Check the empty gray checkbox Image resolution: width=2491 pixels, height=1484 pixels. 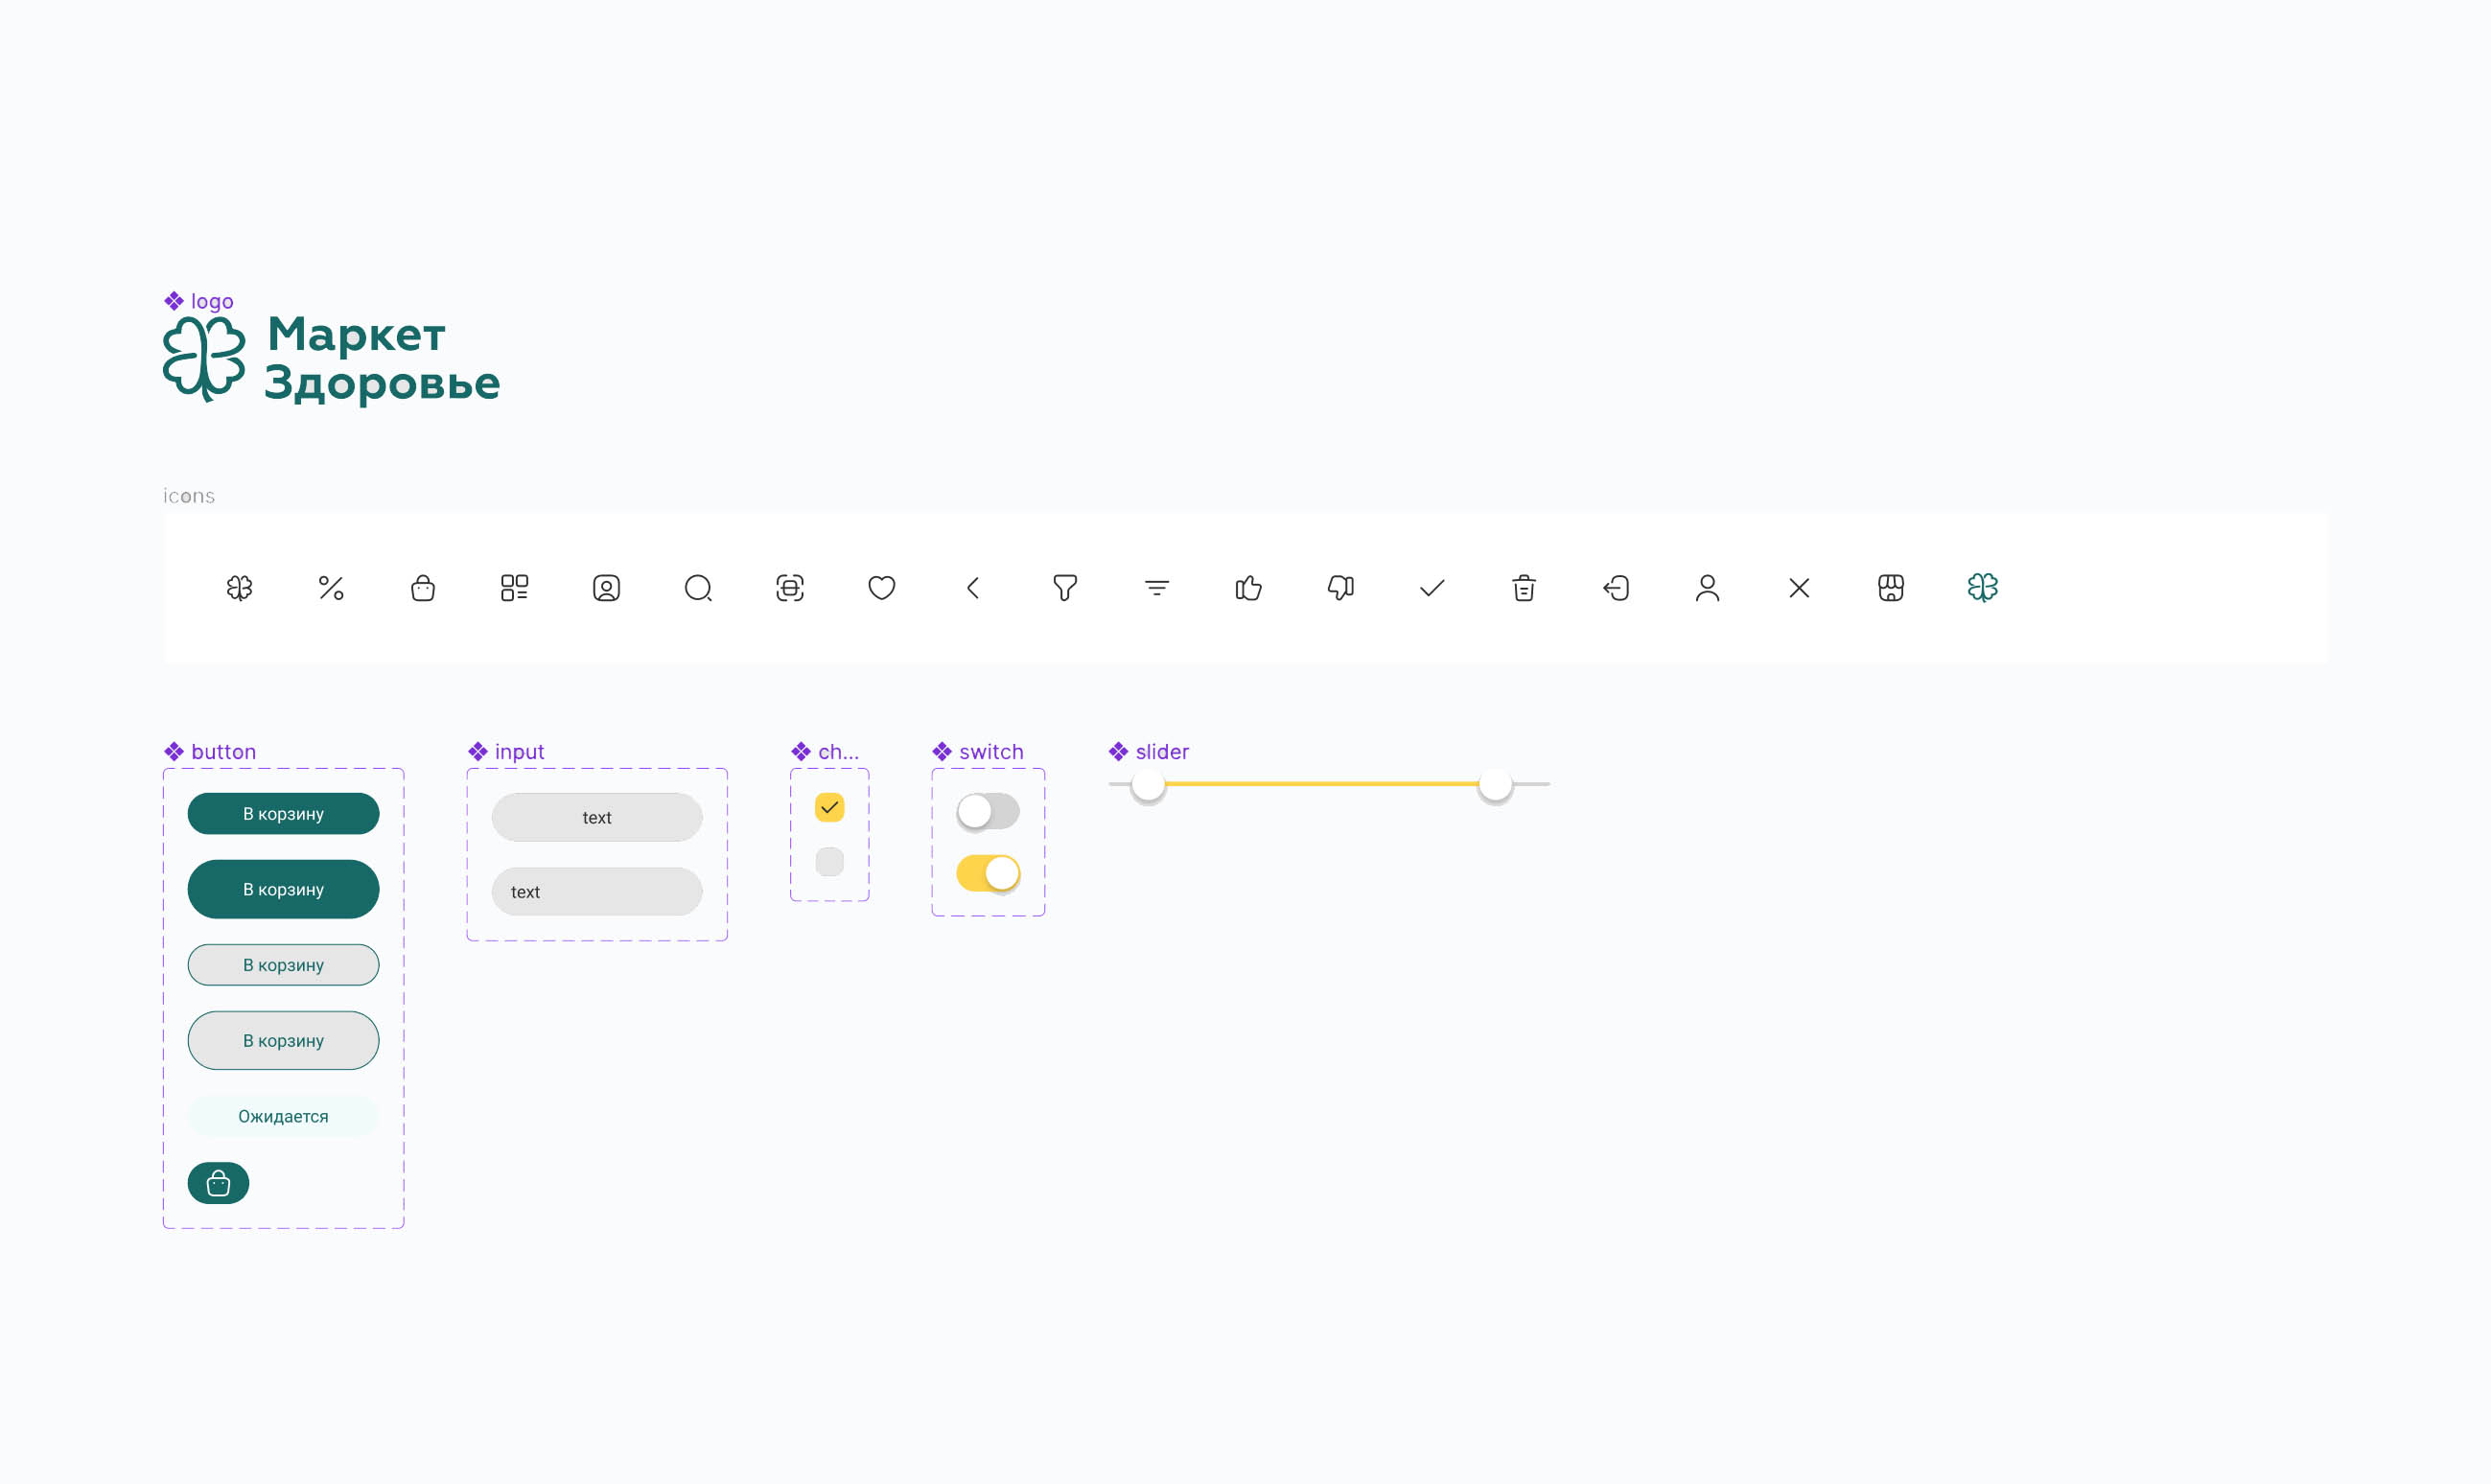829,861
